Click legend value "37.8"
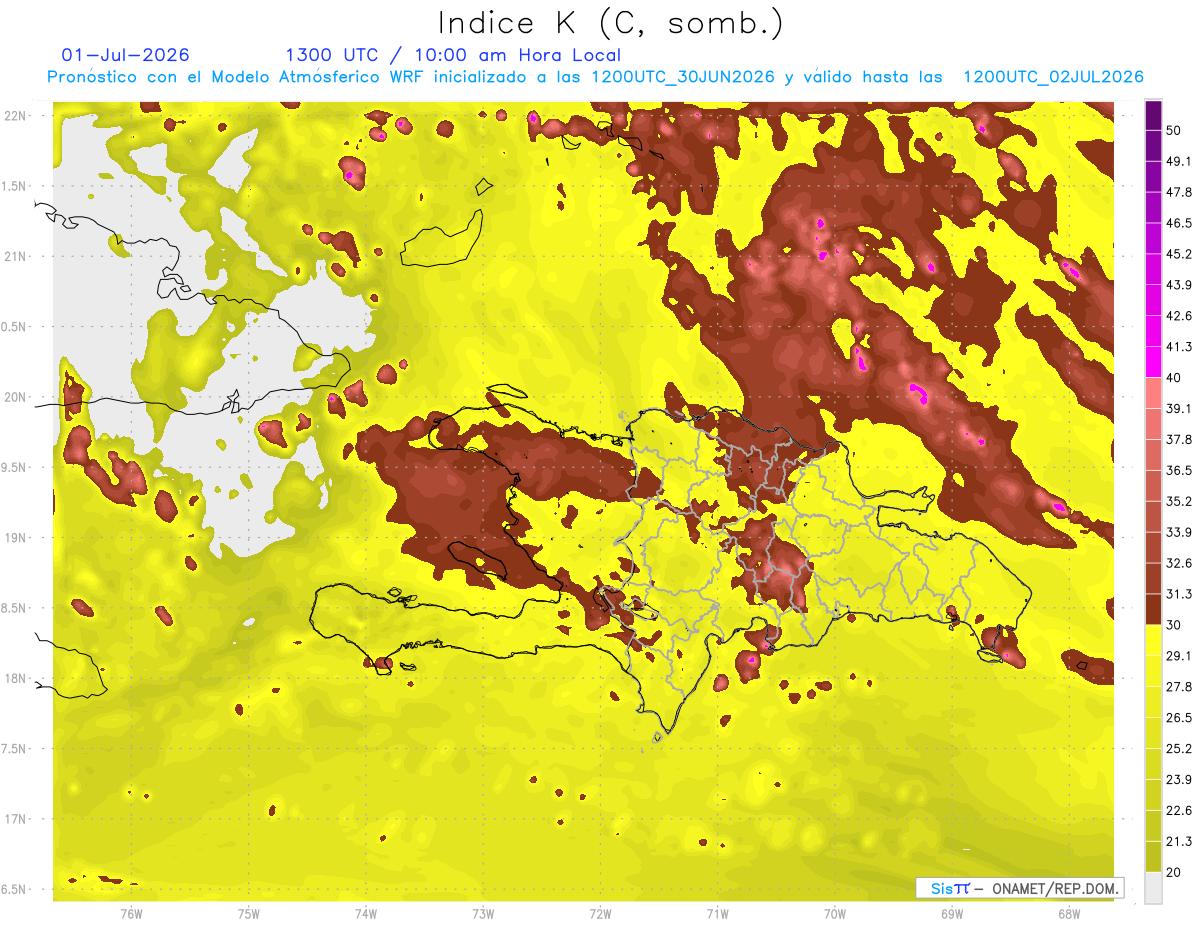The image size is (1200, 927). tap(1179, 439)
